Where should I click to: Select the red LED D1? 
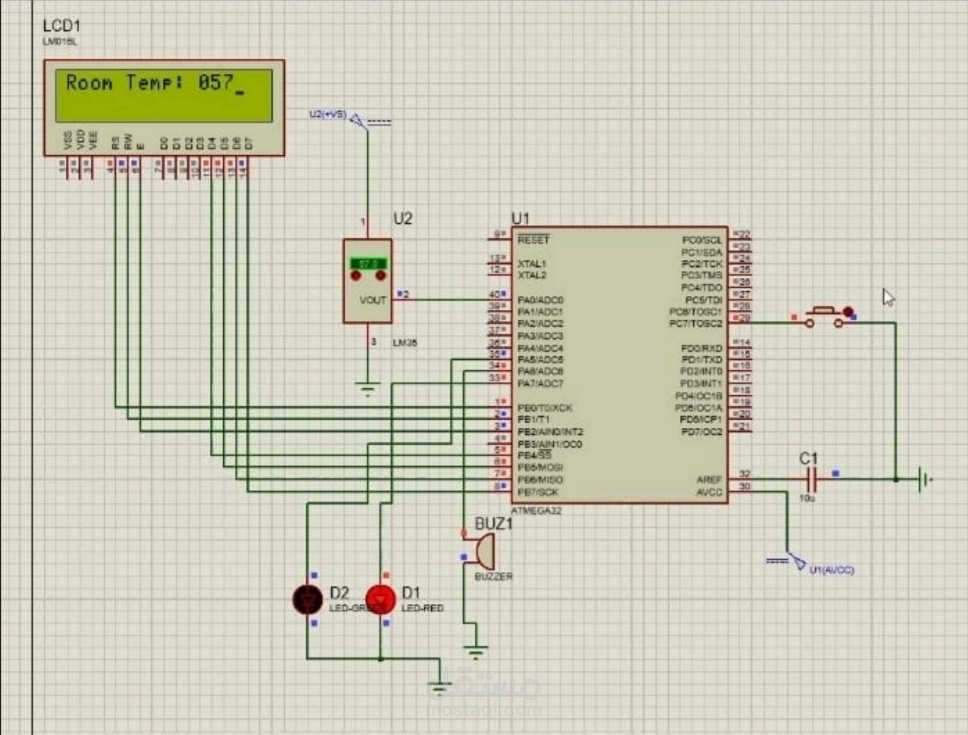pyautogui.click(x=381, y=599)
